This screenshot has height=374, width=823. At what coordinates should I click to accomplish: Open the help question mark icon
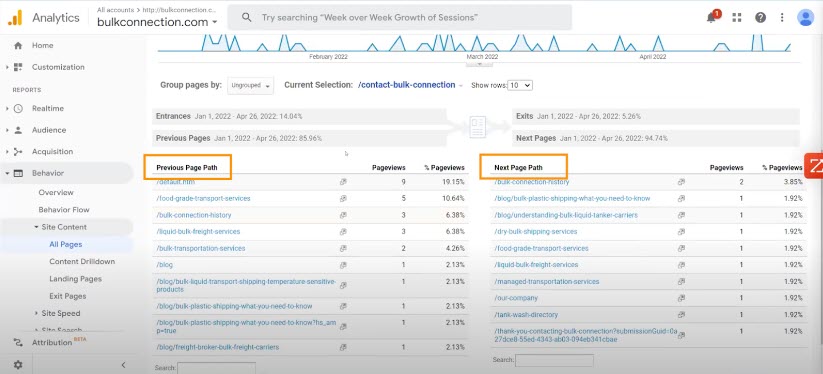(760, 17)
